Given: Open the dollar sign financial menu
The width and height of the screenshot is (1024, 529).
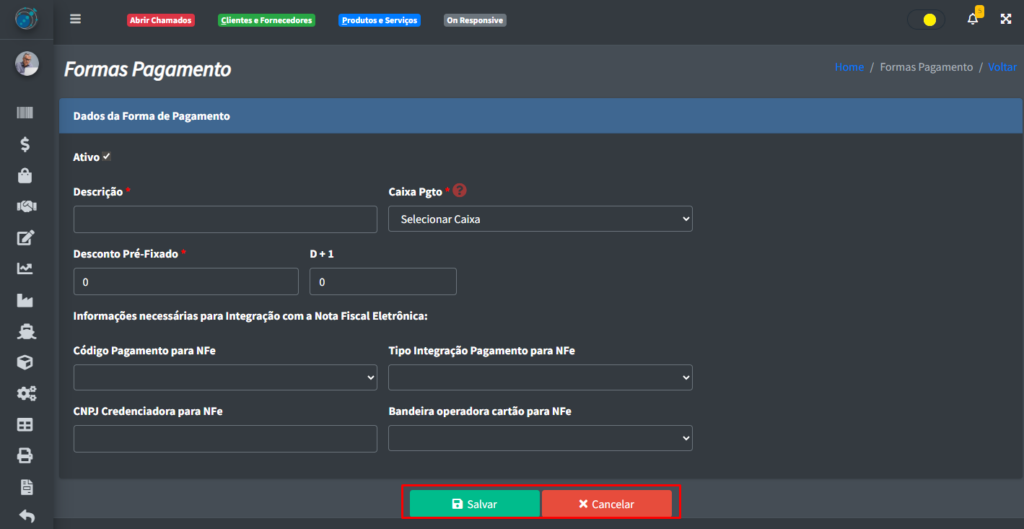Looking at the screenshot, I should [26, 145].
